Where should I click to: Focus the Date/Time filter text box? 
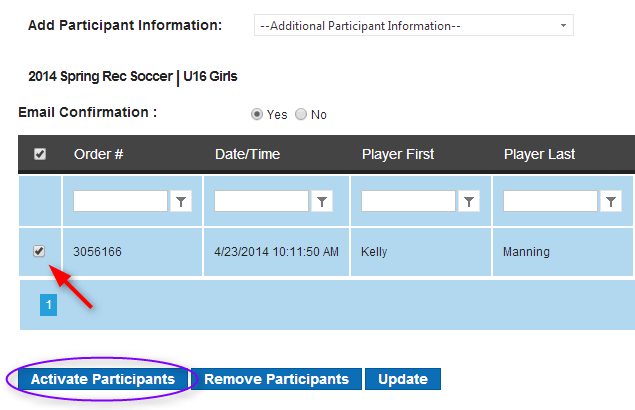coord(261,201)
